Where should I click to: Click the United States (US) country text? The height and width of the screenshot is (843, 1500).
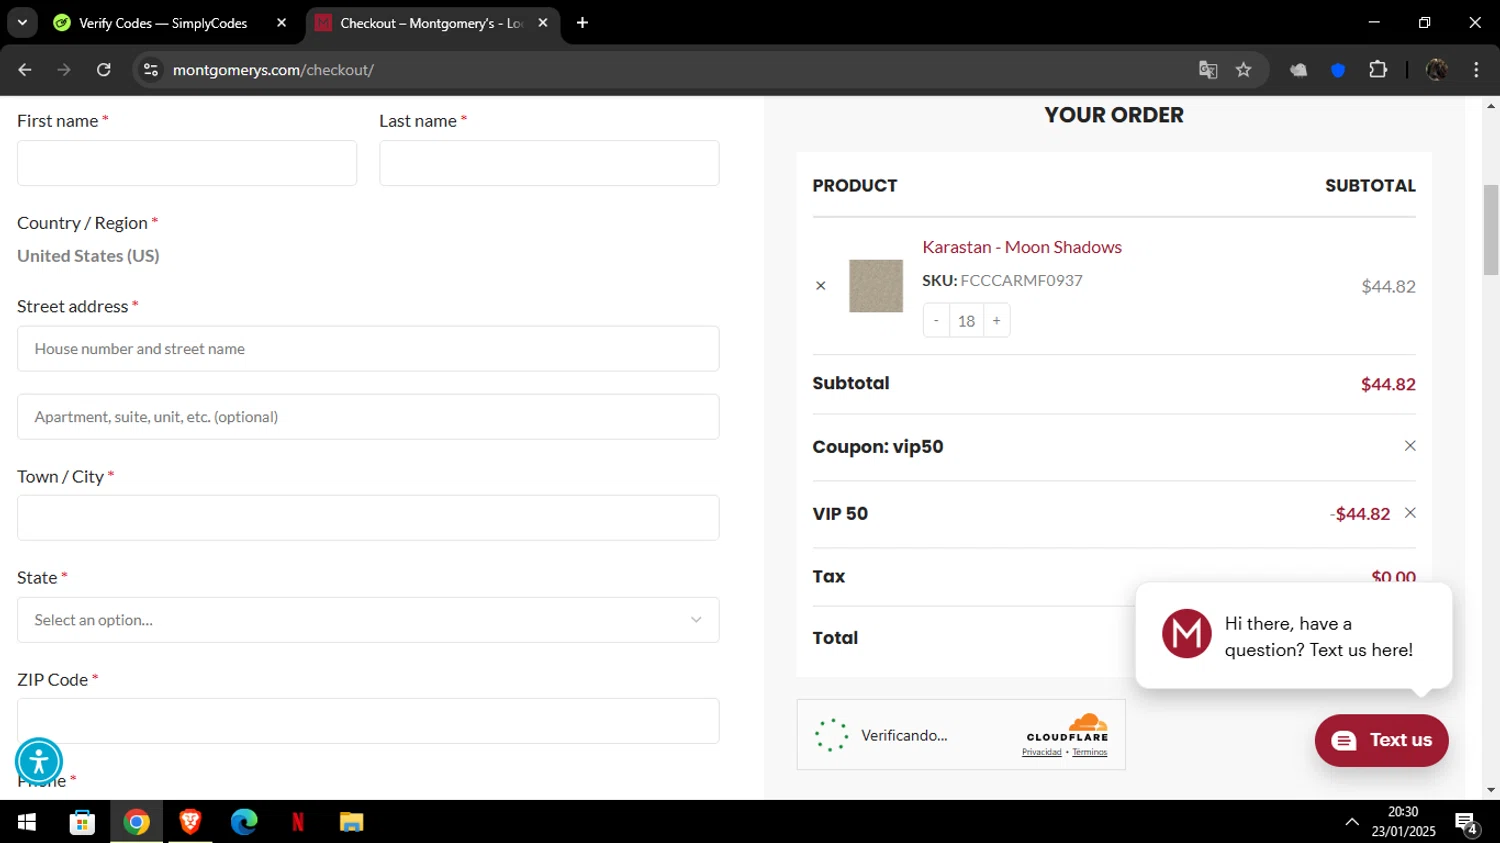88,256
